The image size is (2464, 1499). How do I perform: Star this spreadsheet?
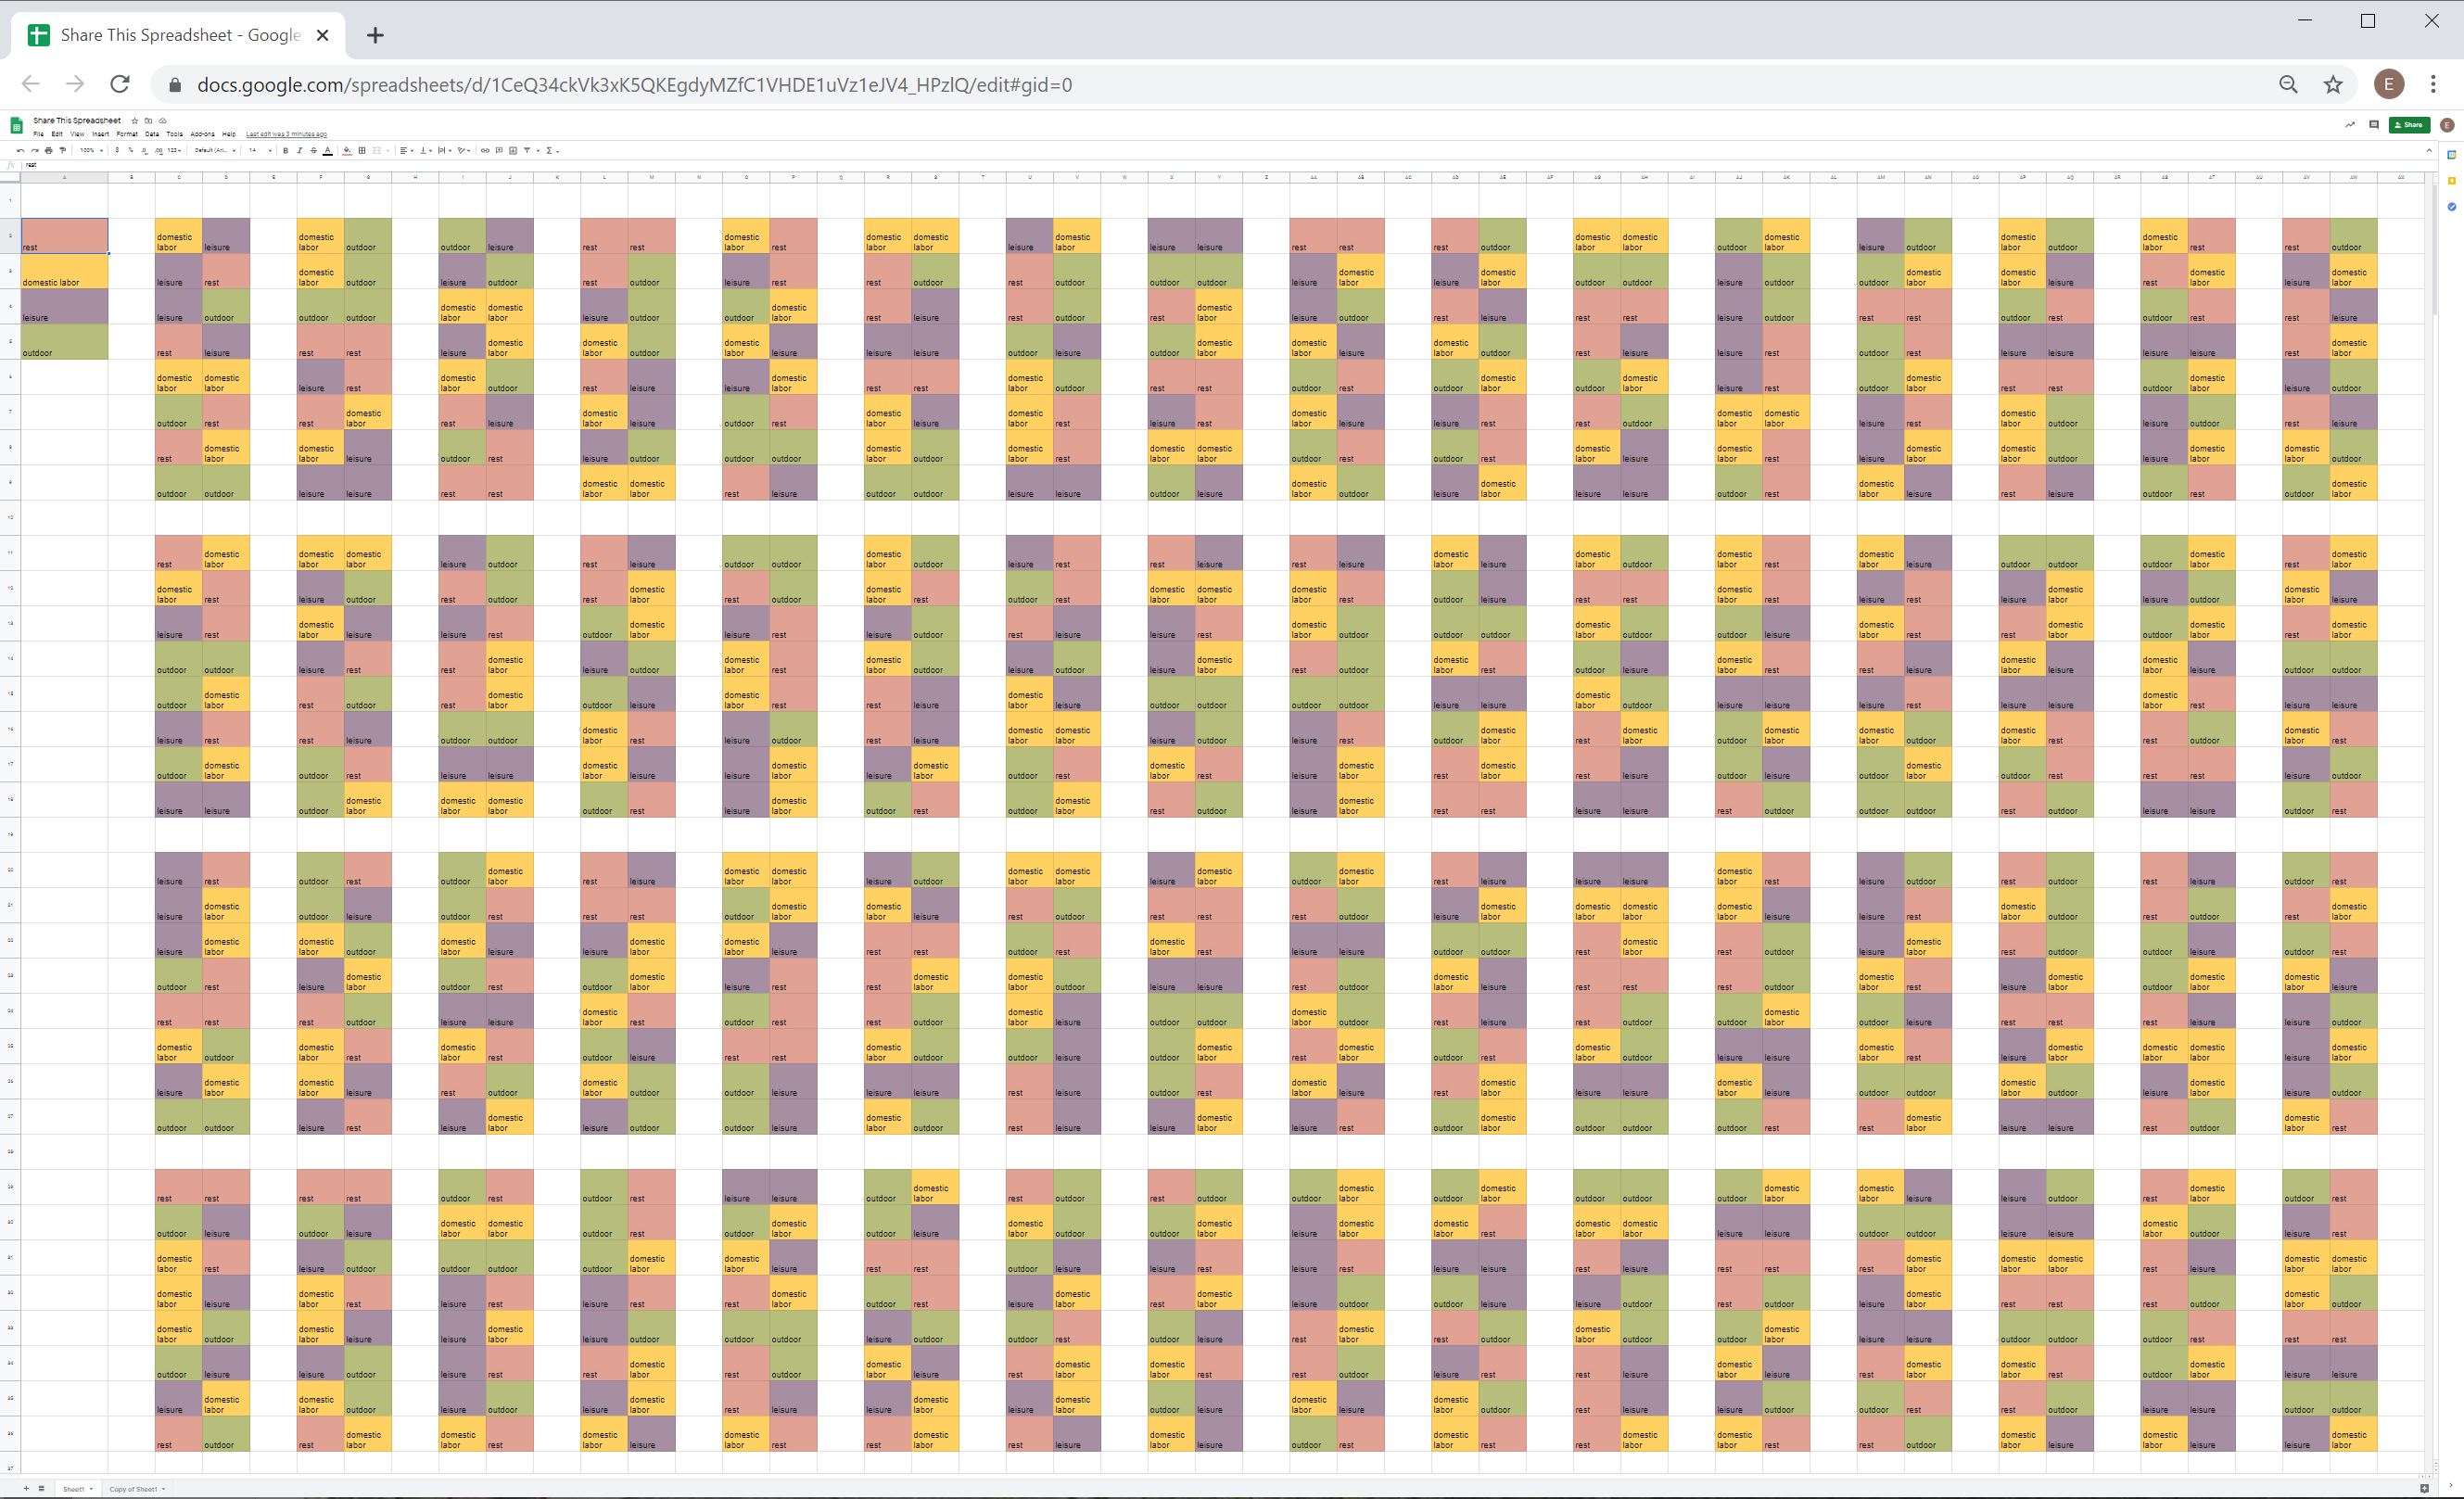coord(135,121)
